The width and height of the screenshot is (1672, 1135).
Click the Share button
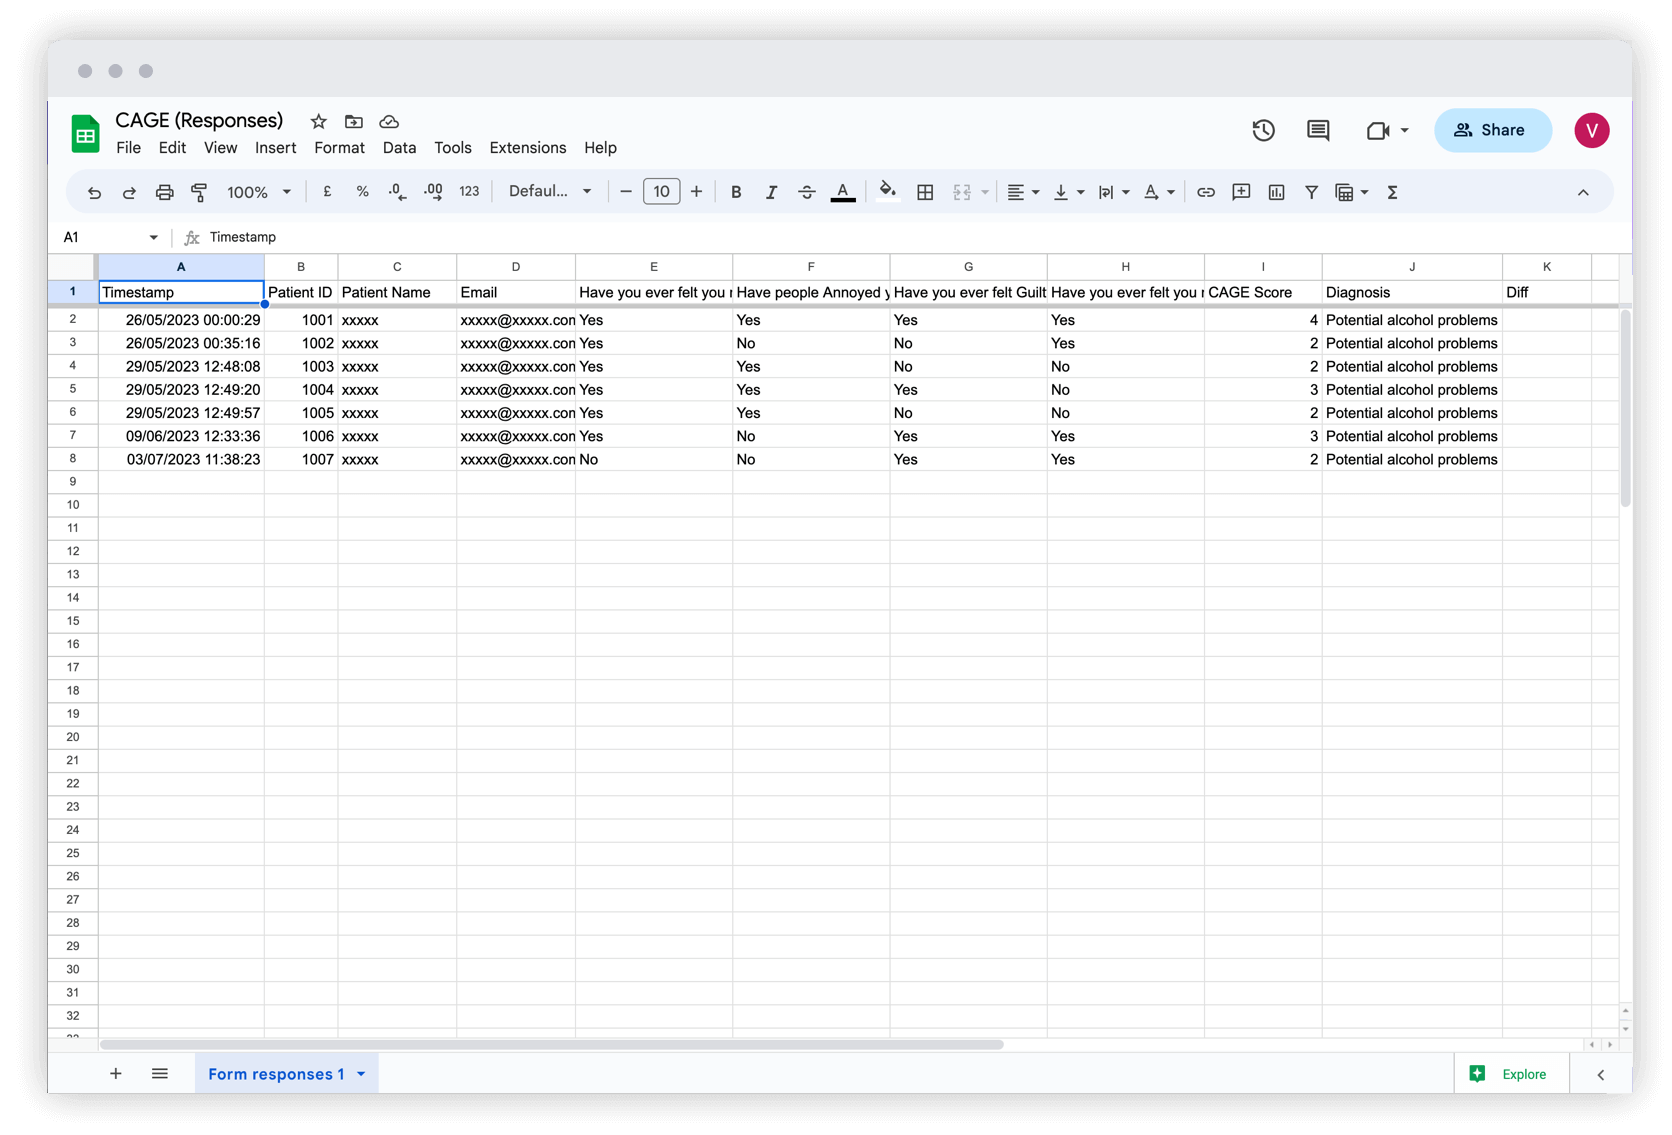pos(1492,130)
